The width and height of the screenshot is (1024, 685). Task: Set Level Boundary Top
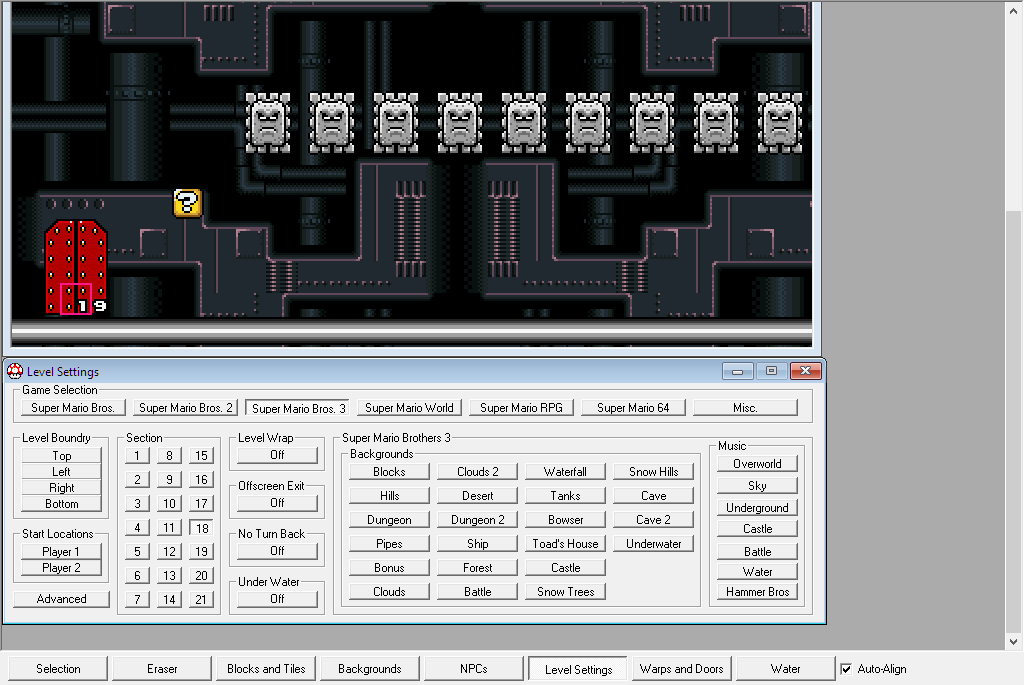[x=61, y=456]
